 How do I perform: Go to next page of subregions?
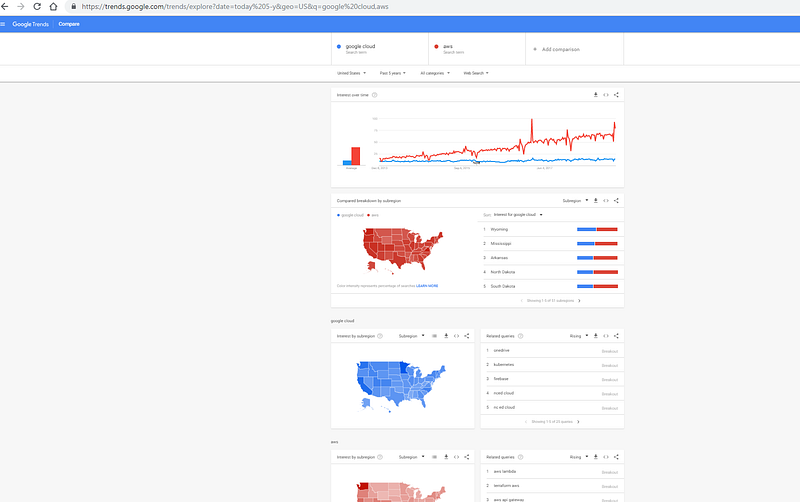(579, 300)
